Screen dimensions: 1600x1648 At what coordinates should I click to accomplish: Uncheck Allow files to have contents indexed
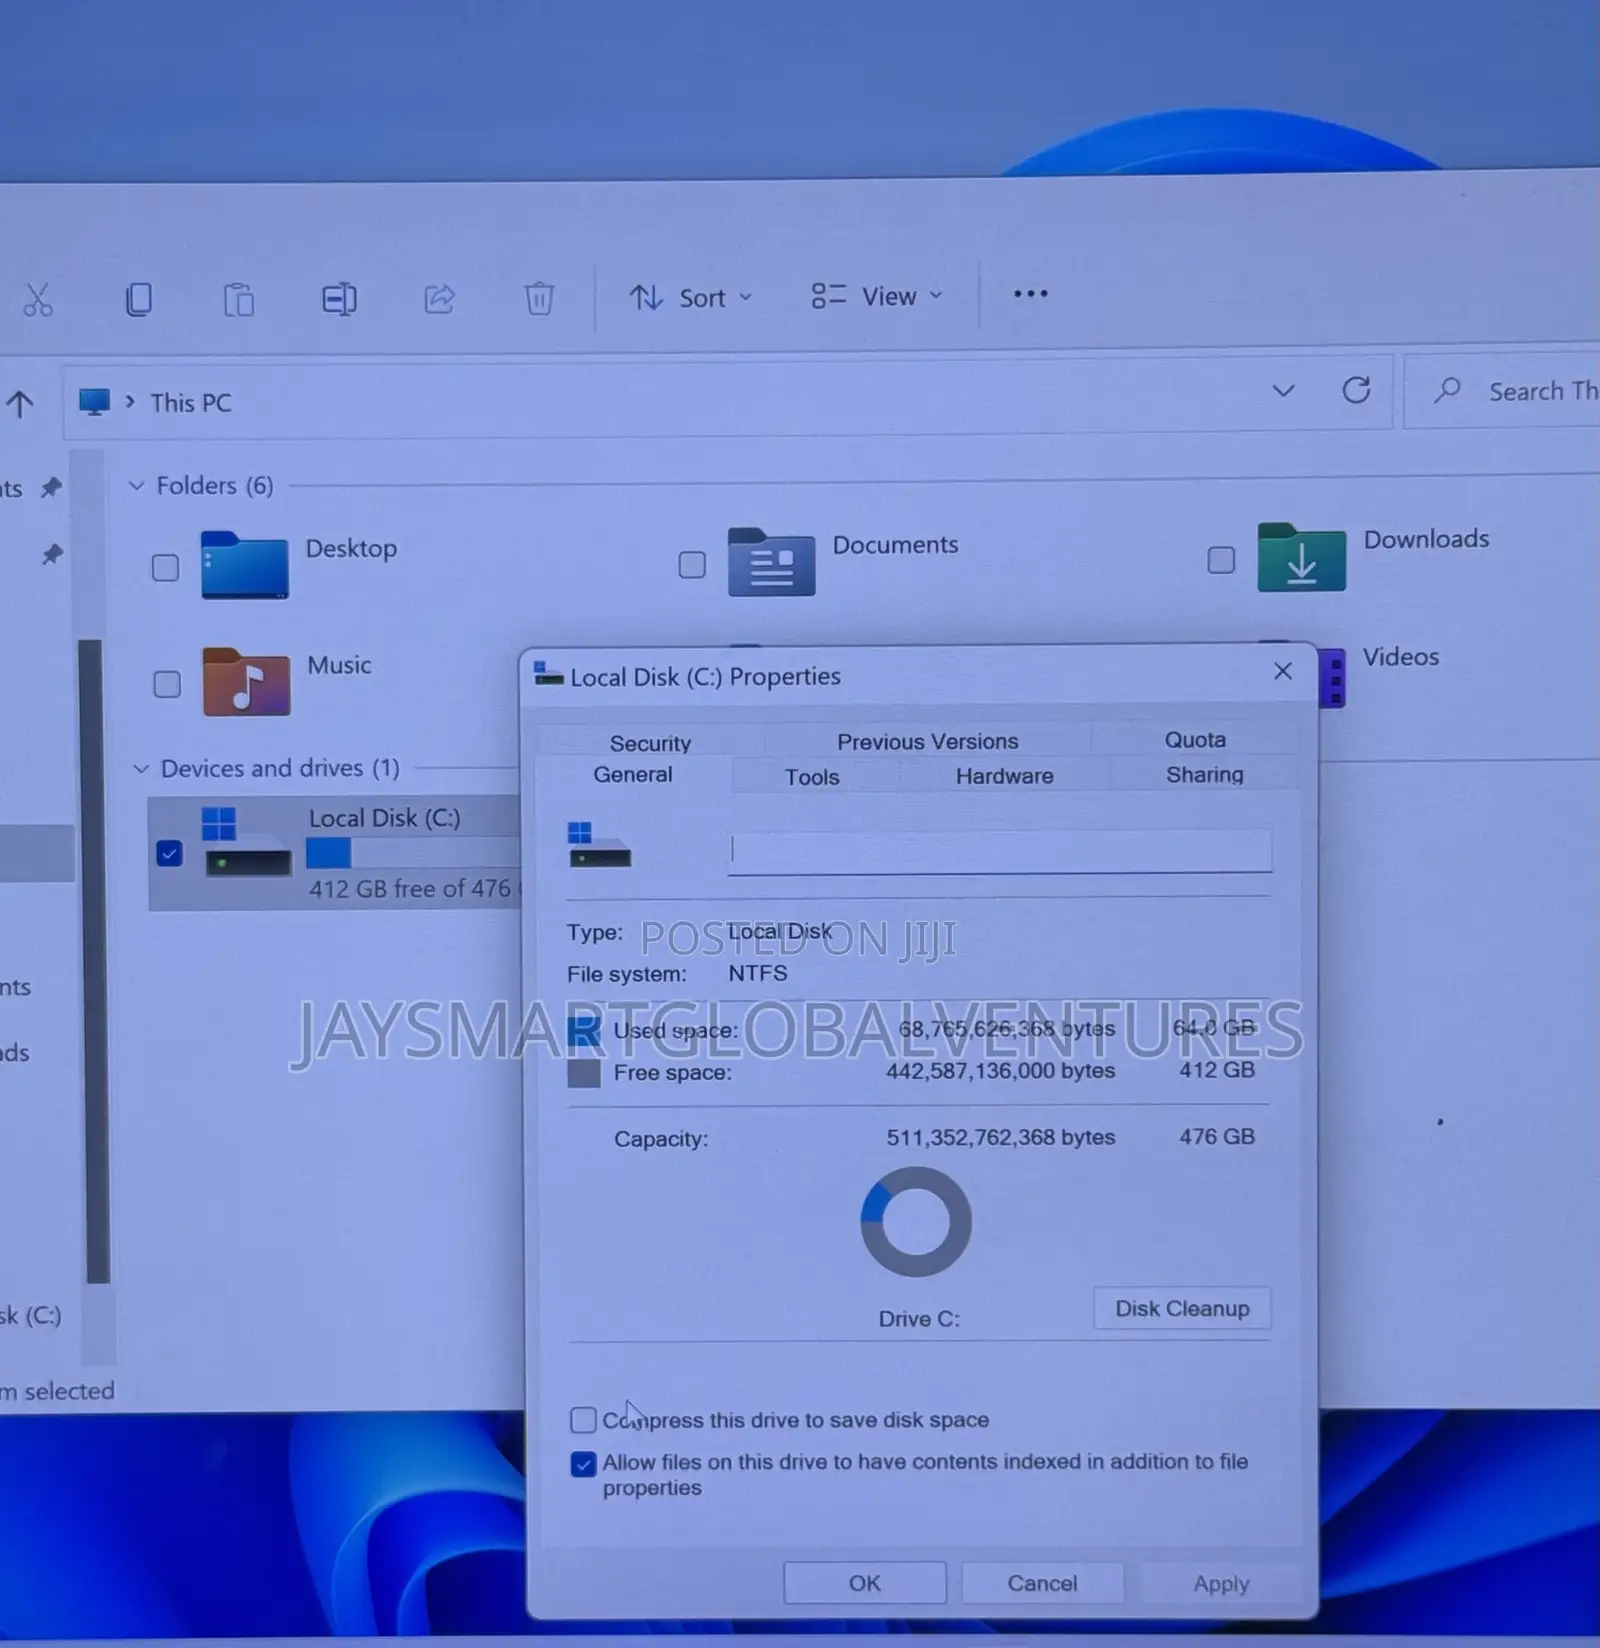pyautogui.click(x=583, y=1464)
